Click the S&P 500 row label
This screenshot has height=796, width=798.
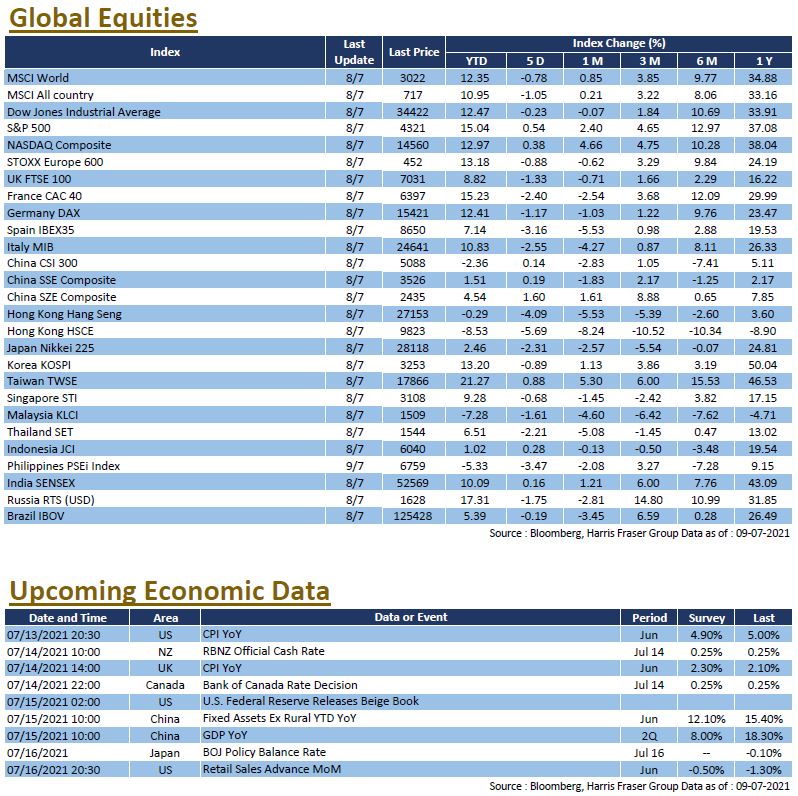click(x=28, y=128)
